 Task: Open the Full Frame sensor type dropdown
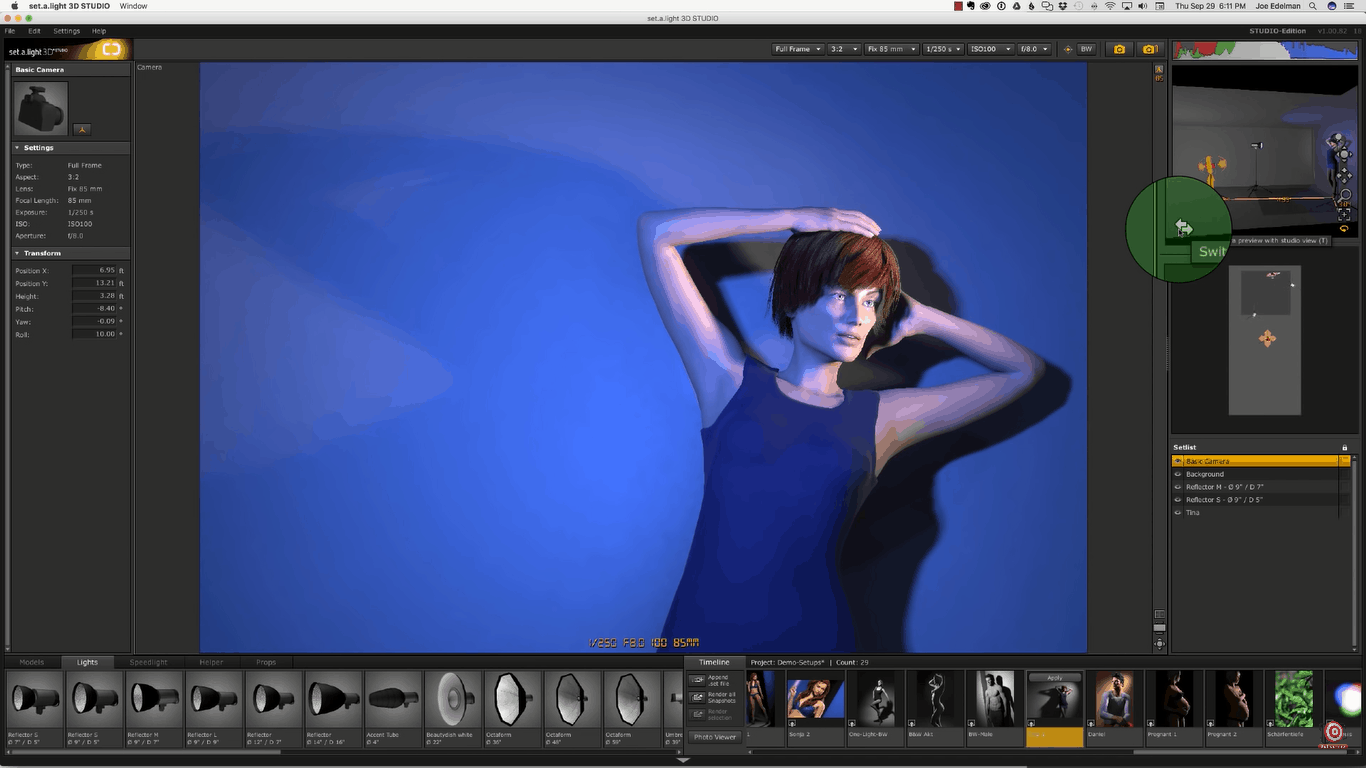point(797,48)
